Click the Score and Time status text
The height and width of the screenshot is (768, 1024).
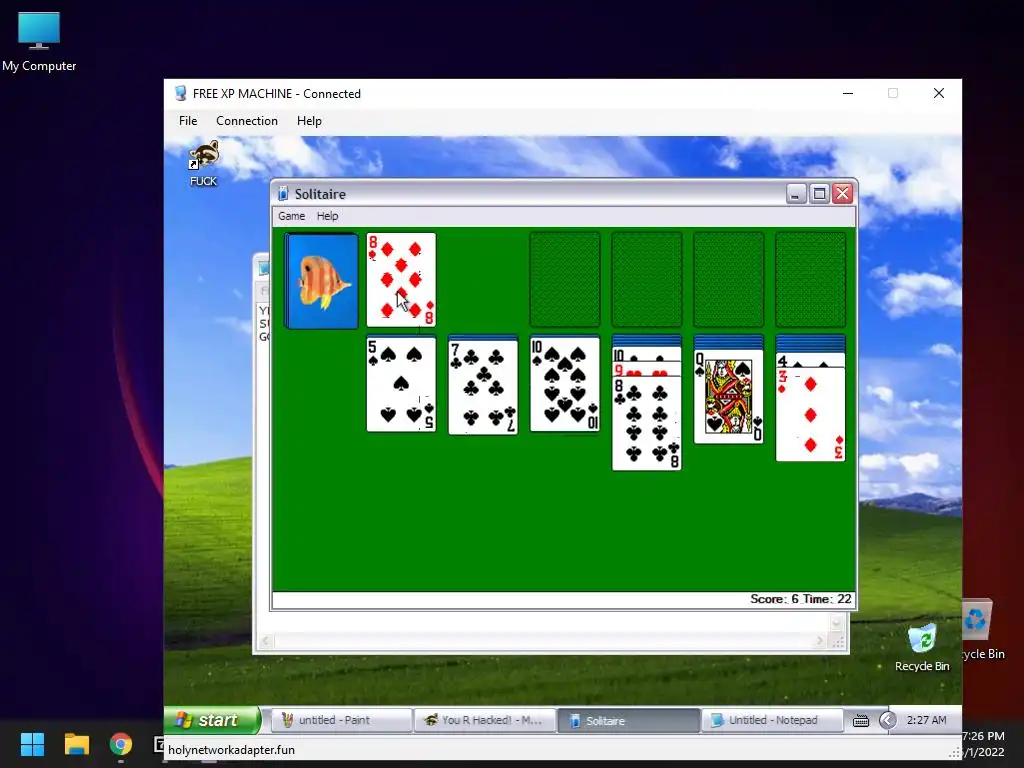point(801,599)
